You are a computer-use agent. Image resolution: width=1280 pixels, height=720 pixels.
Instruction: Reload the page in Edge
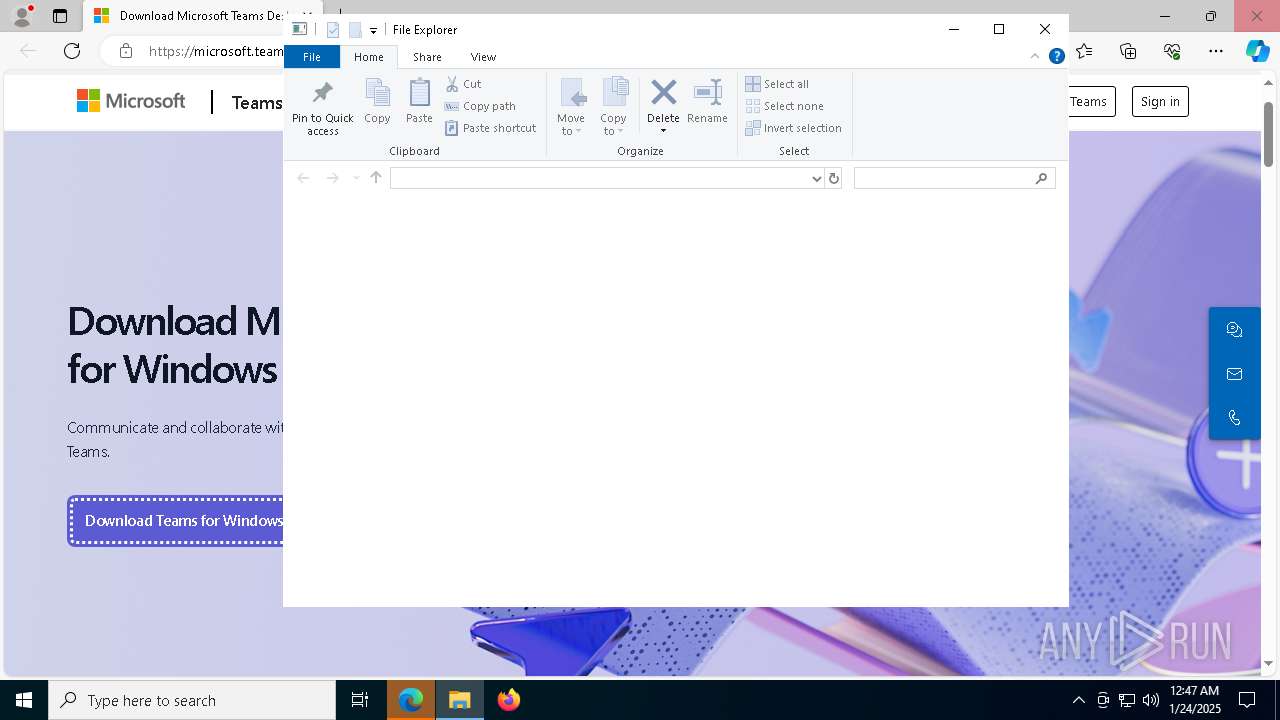click(x=72, y=51)
